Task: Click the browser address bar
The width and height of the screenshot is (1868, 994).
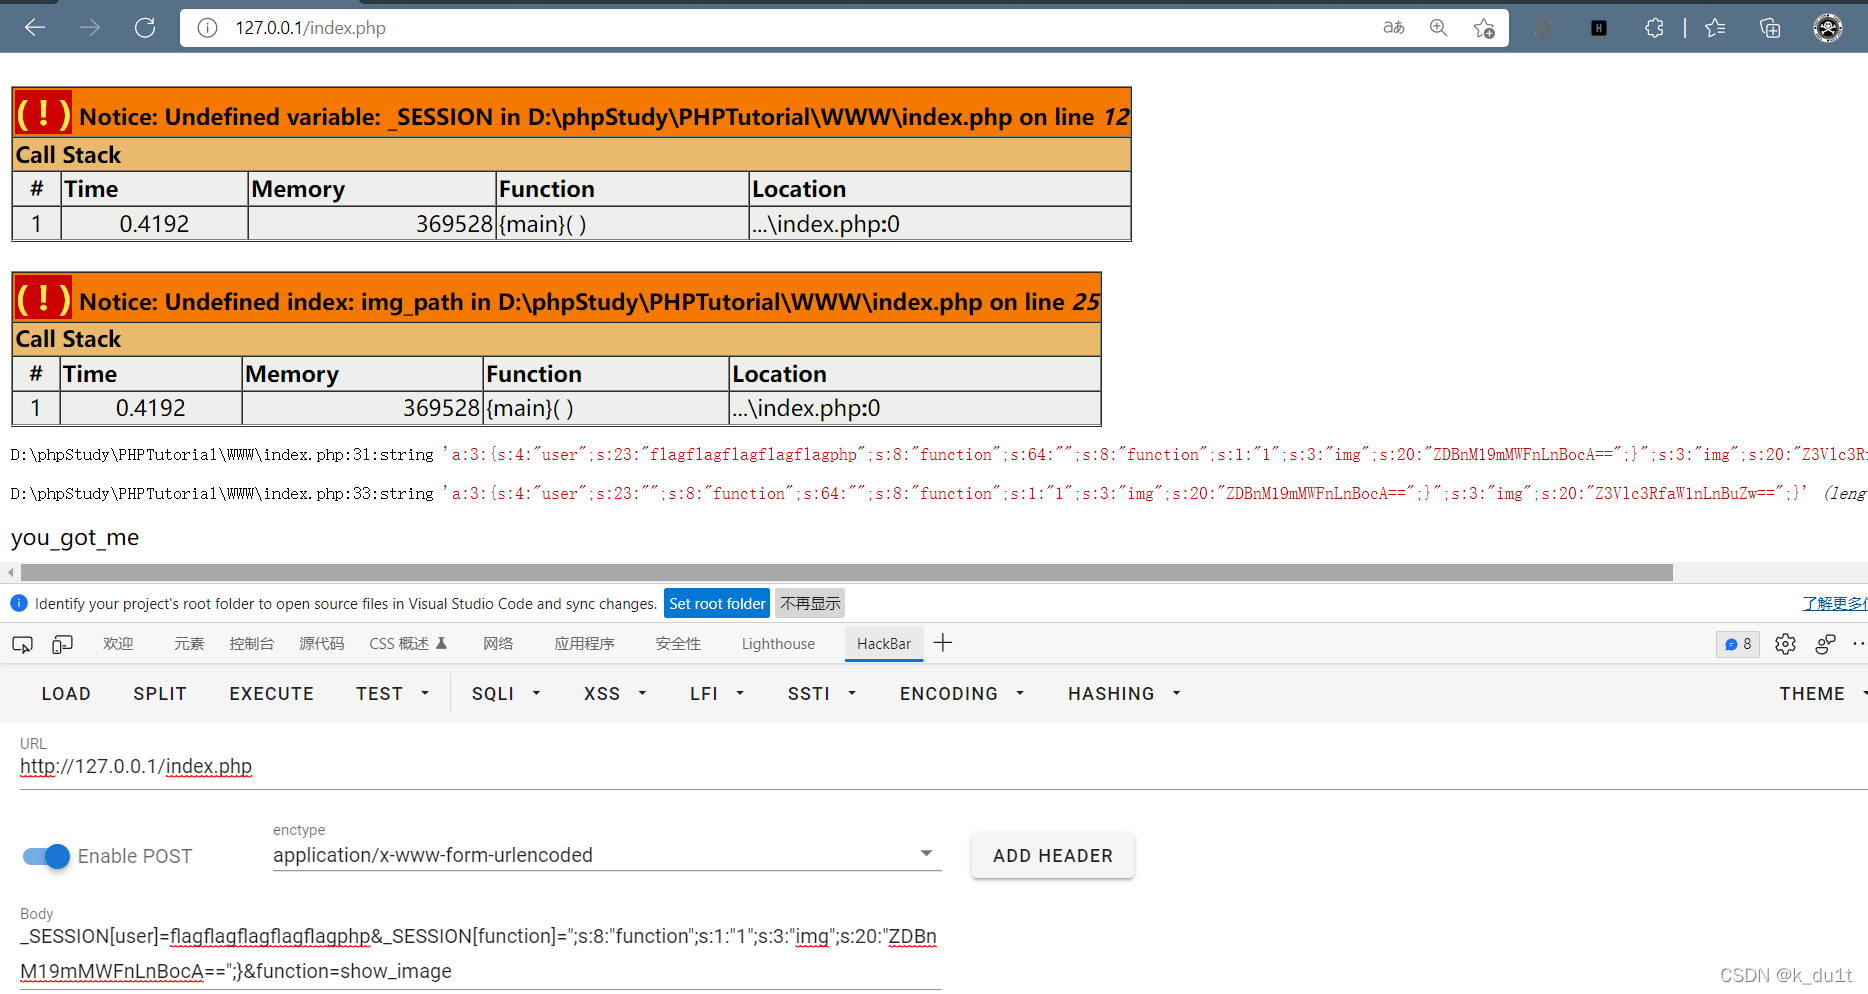Action: click(780, 28)
